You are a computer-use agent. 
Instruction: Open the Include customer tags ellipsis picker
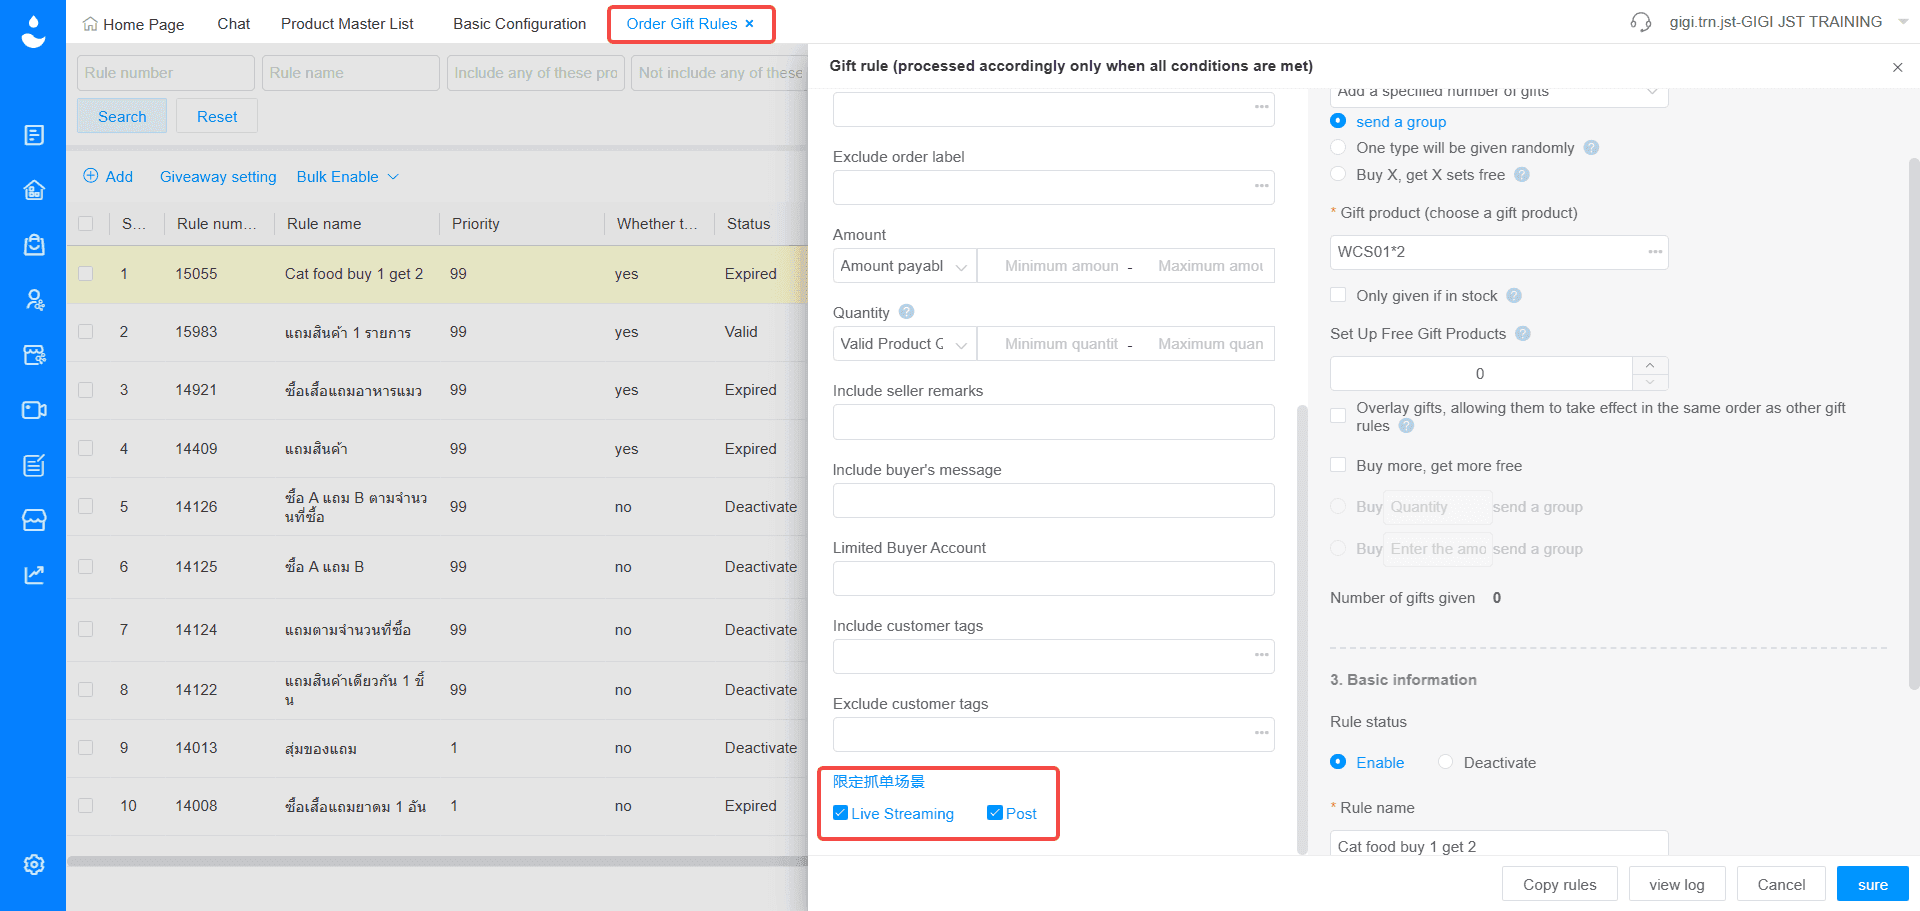point(1261,655)
